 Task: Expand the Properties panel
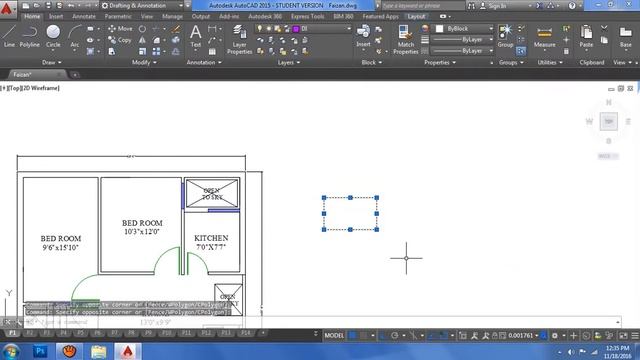pyautogui.click(x=440, y=62)
